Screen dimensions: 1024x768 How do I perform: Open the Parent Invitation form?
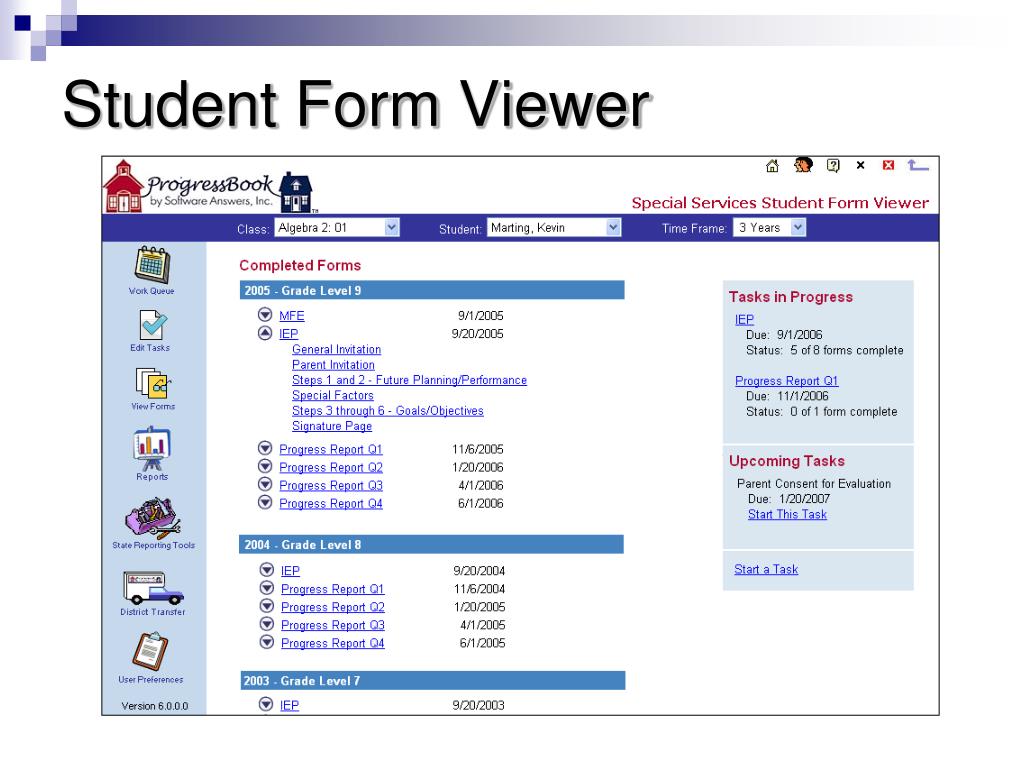[x=333, y=365]
